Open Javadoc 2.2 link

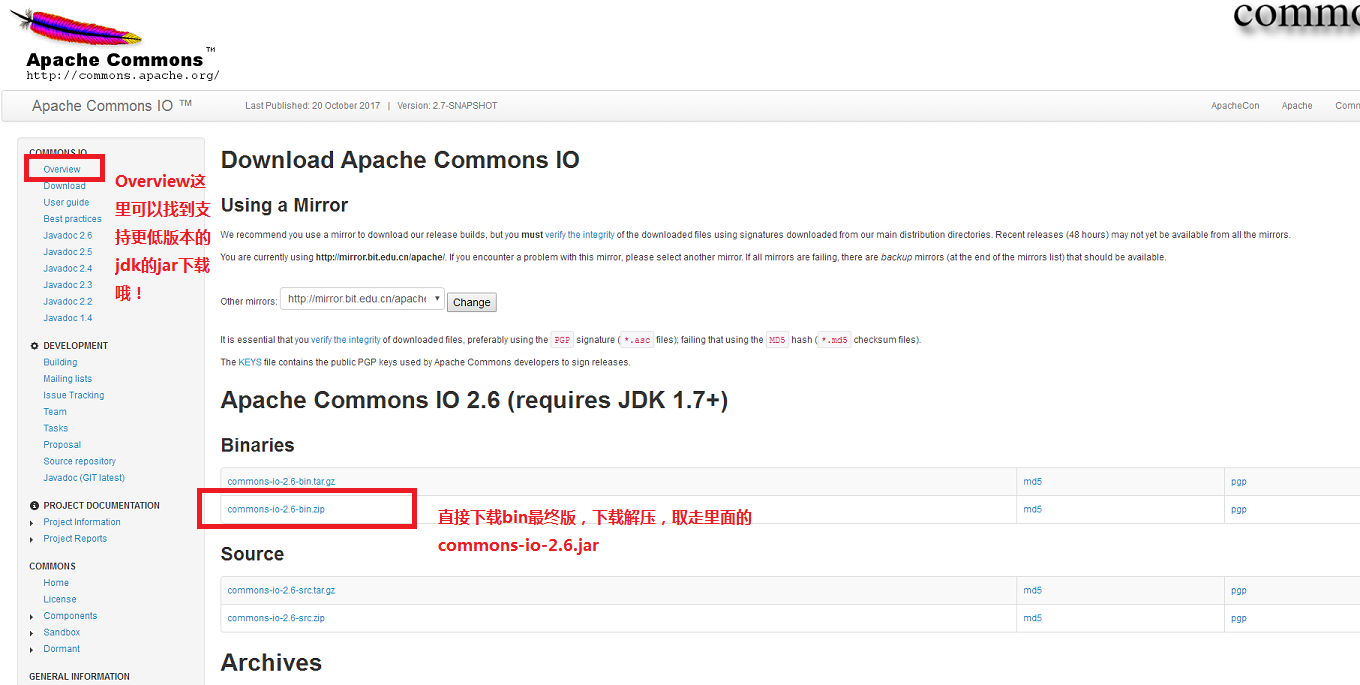(67, 302)
